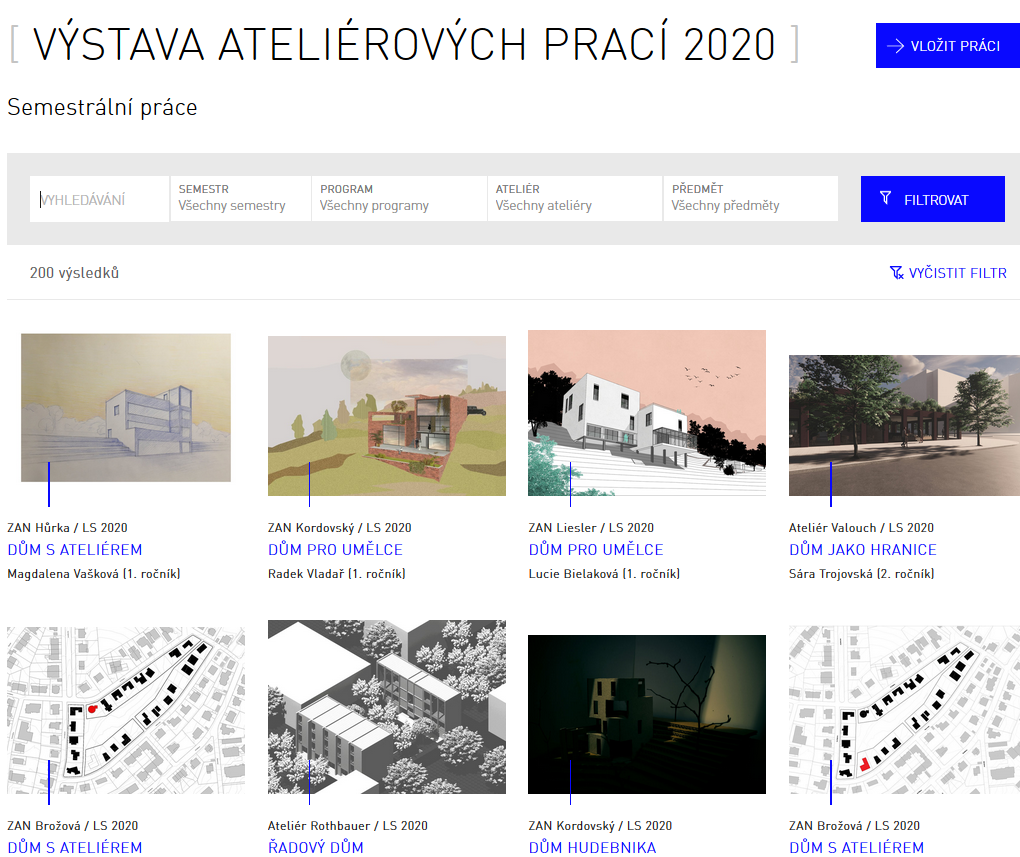Open the Program dropdown filter
This screenshot has width=1020, height=857.
point(399,198)
